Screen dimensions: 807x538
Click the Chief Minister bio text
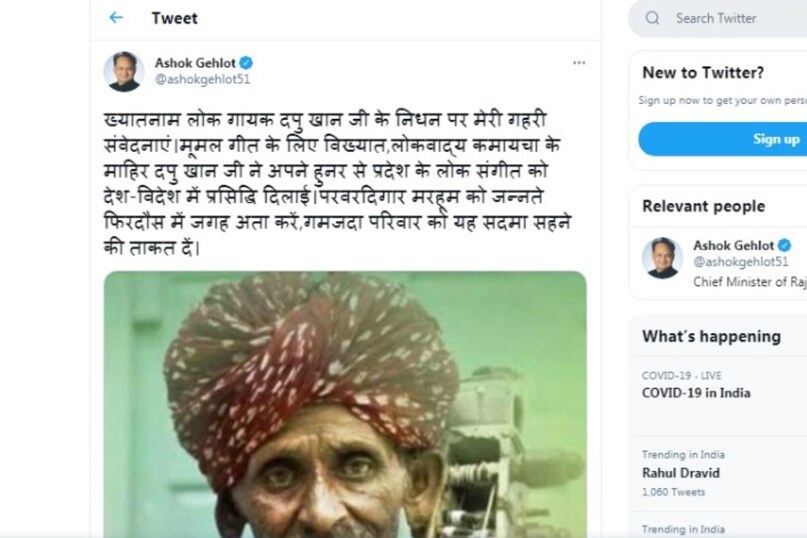(x=749, y=282)
